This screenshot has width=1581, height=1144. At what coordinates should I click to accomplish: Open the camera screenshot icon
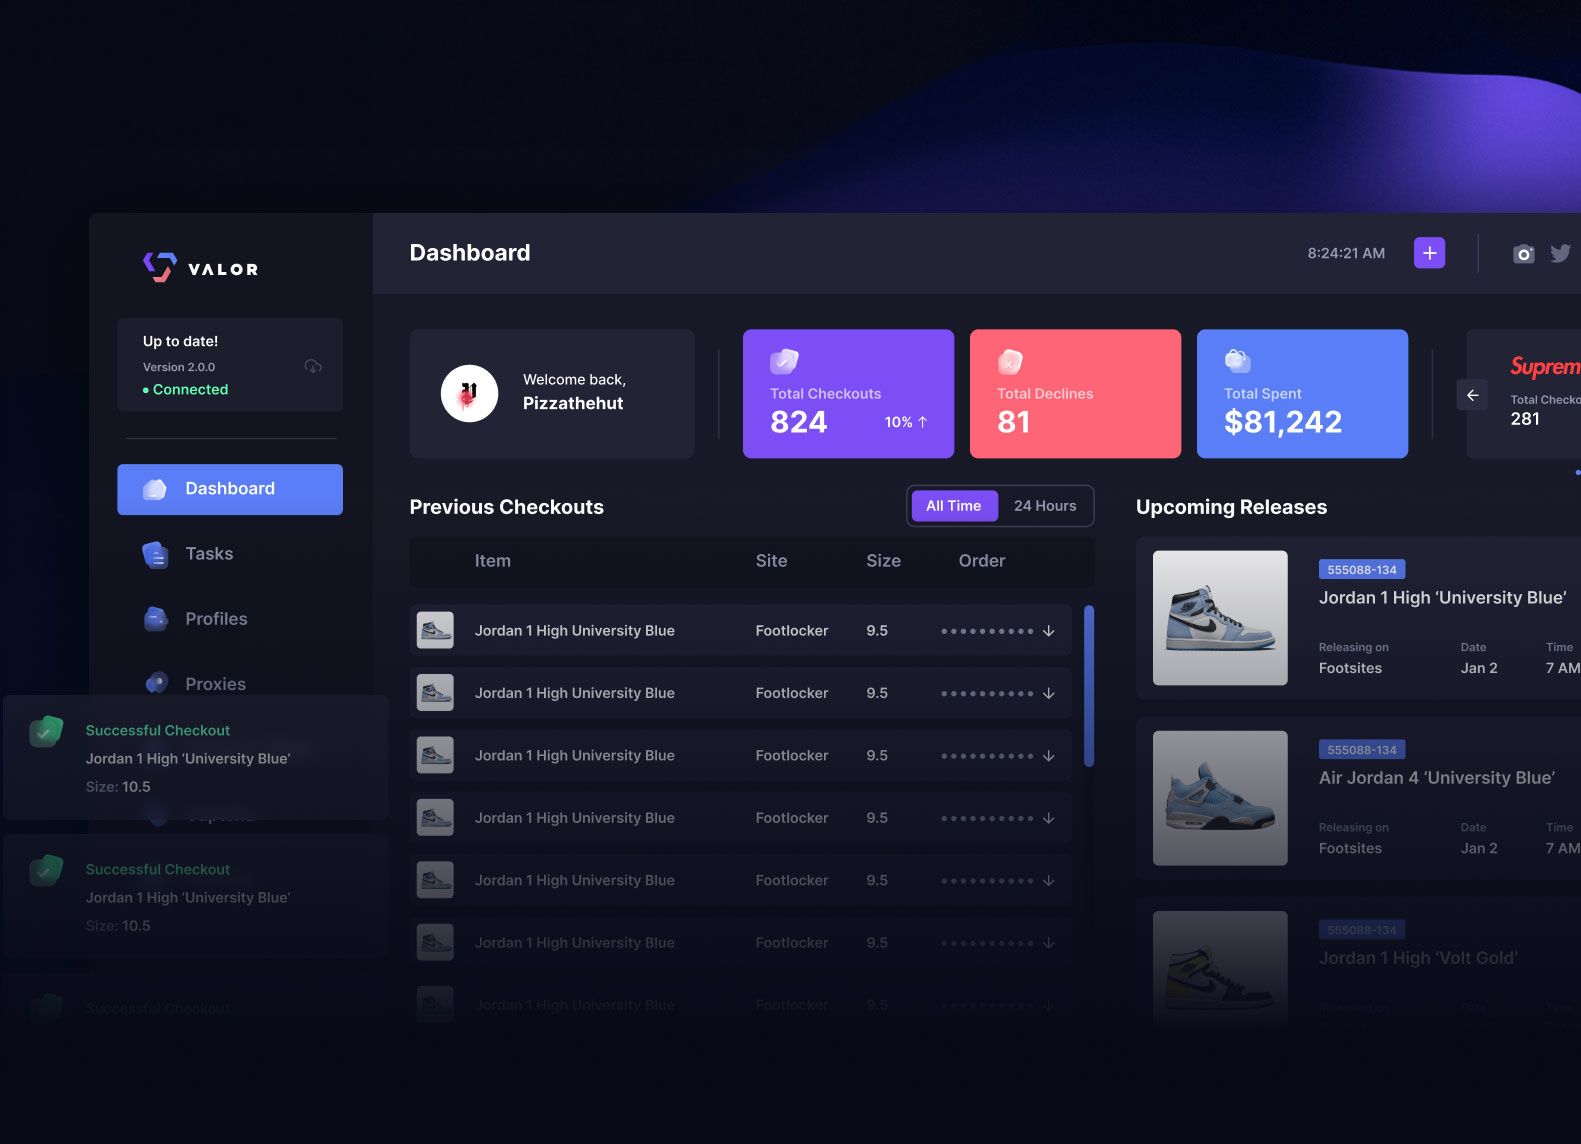click(x=1523, y=254)
